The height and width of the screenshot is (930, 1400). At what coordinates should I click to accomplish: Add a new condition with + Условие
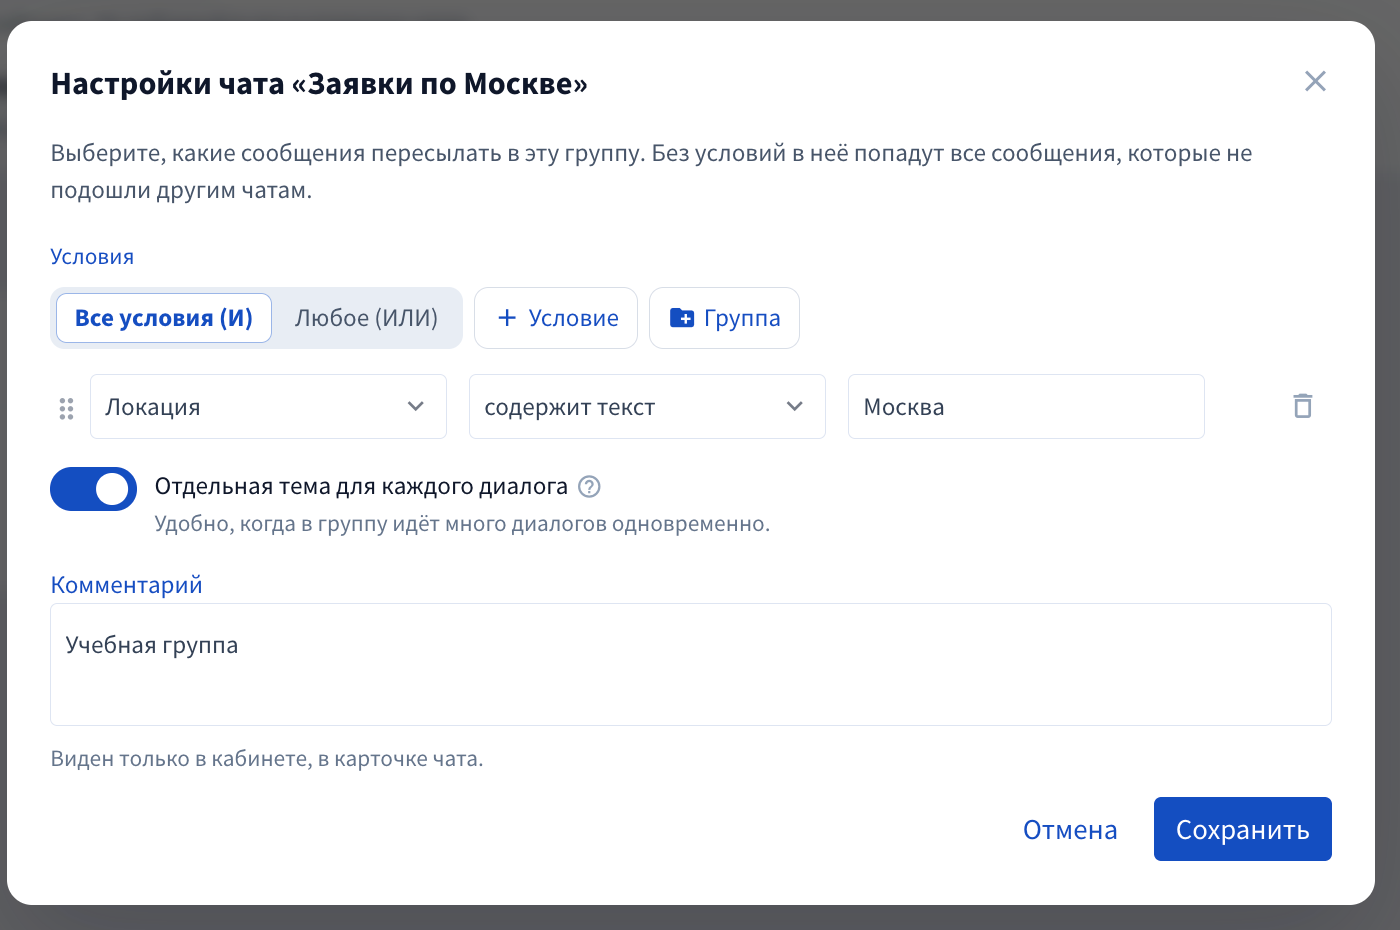[x=556, y=318]
